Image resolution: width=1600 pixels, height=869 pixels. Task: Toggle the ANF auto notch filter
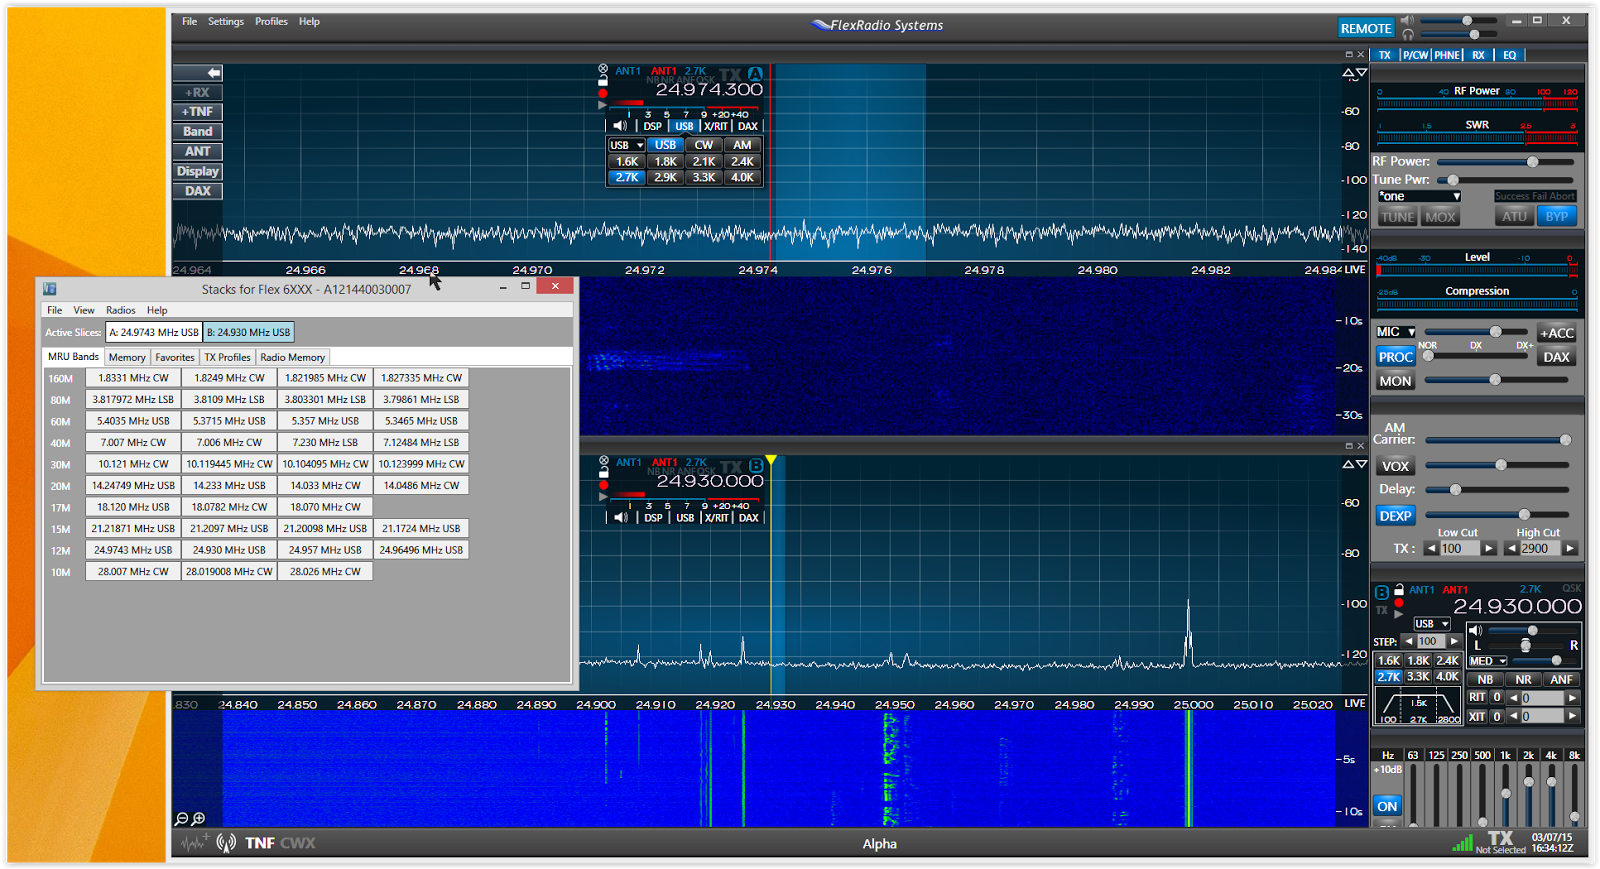[1561, 679]
